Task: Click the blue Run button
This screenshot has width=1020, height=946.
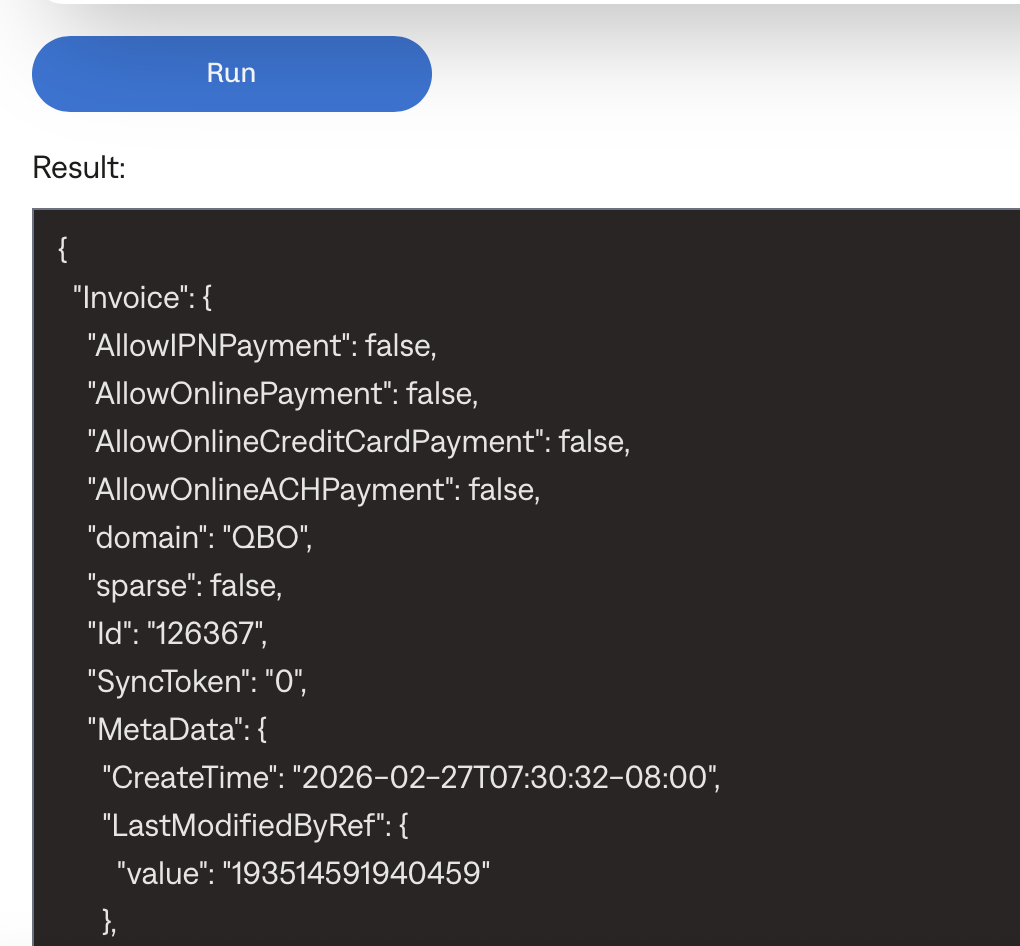Action: point(231,74)
